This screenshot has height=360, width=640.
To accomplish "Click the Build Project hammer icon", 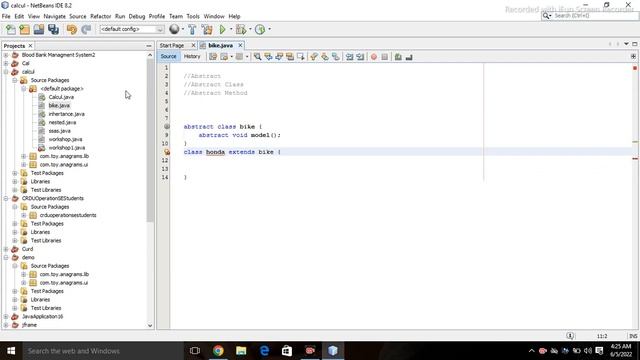I will [x=192, y=29].
